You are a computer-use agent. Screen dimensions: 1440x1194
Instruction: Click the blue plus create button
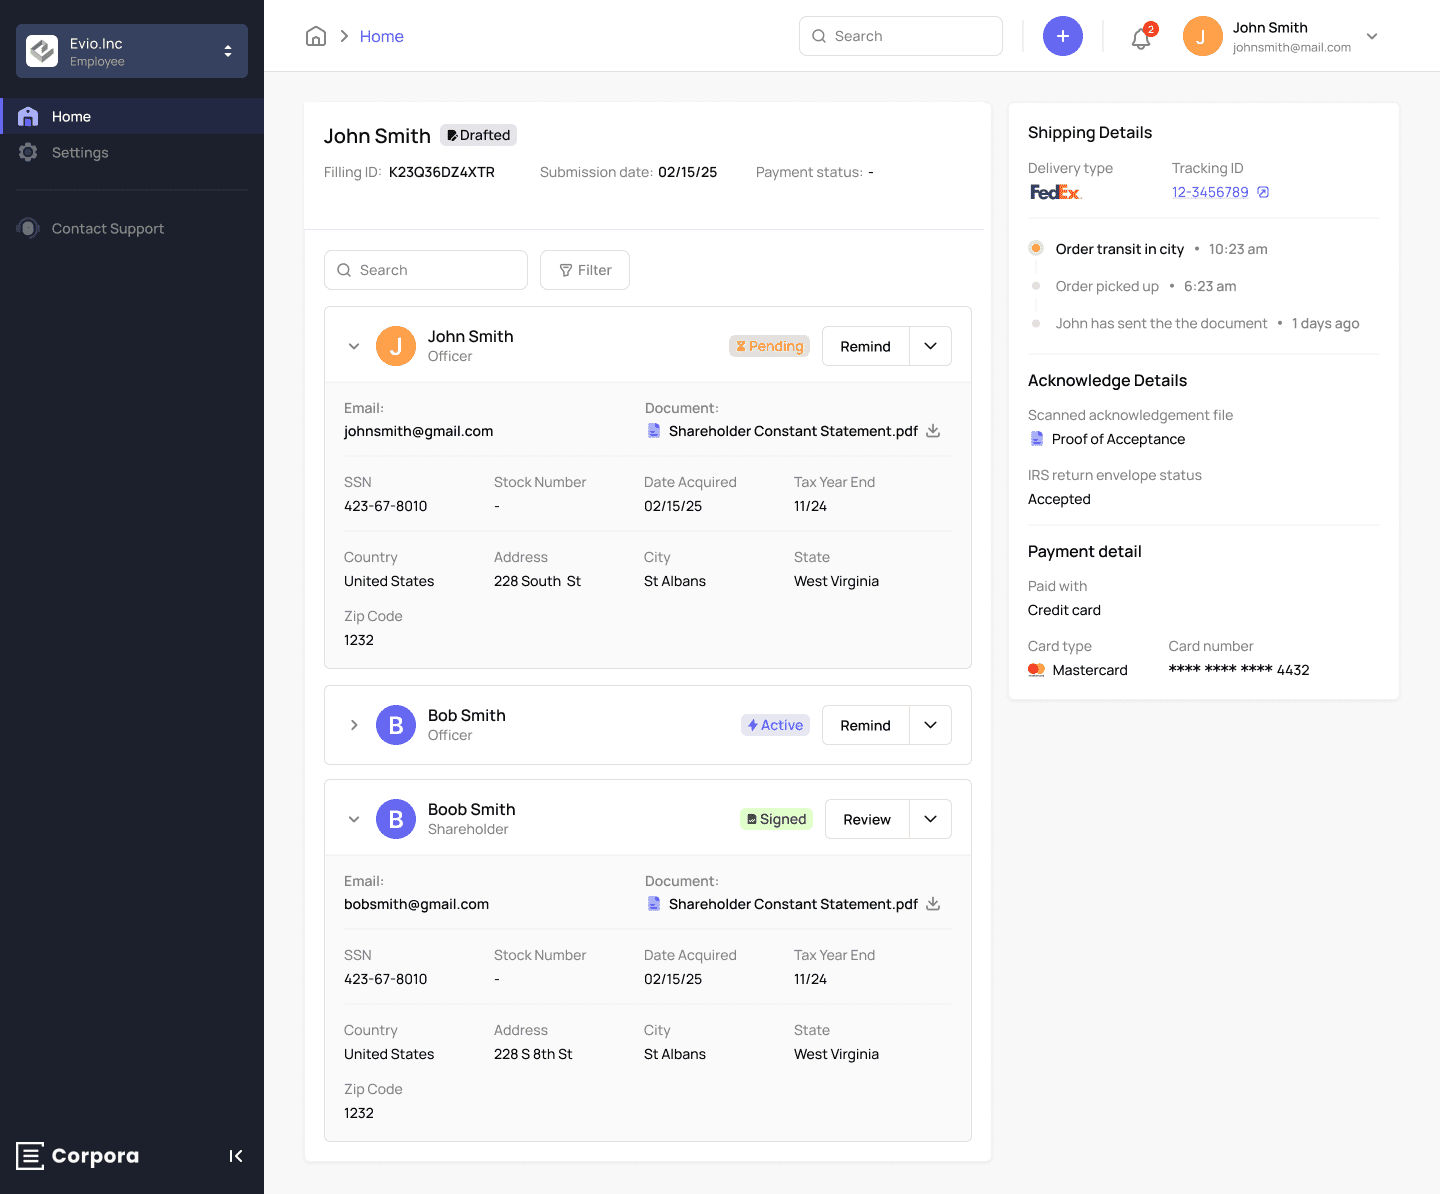tap(1062, 36)
